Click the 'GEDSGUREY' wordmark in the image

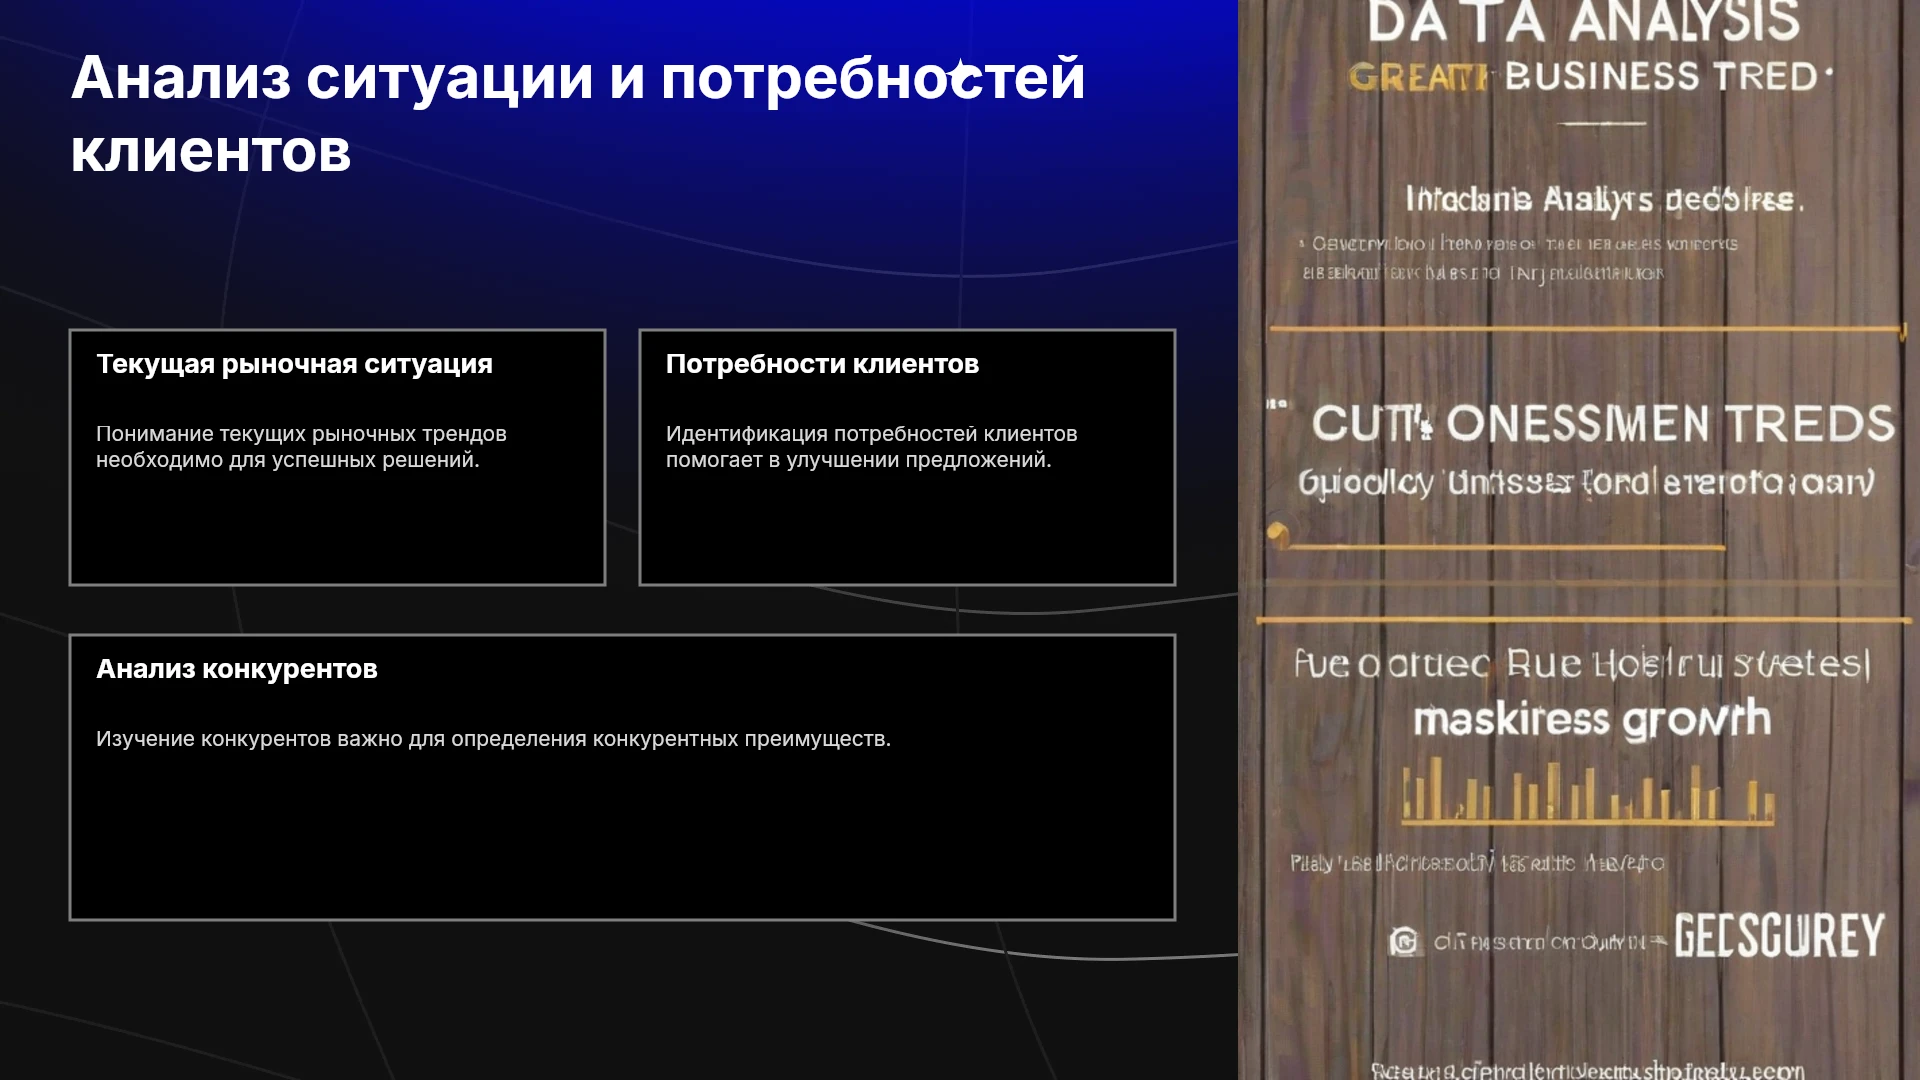[x=1779, y=936]
